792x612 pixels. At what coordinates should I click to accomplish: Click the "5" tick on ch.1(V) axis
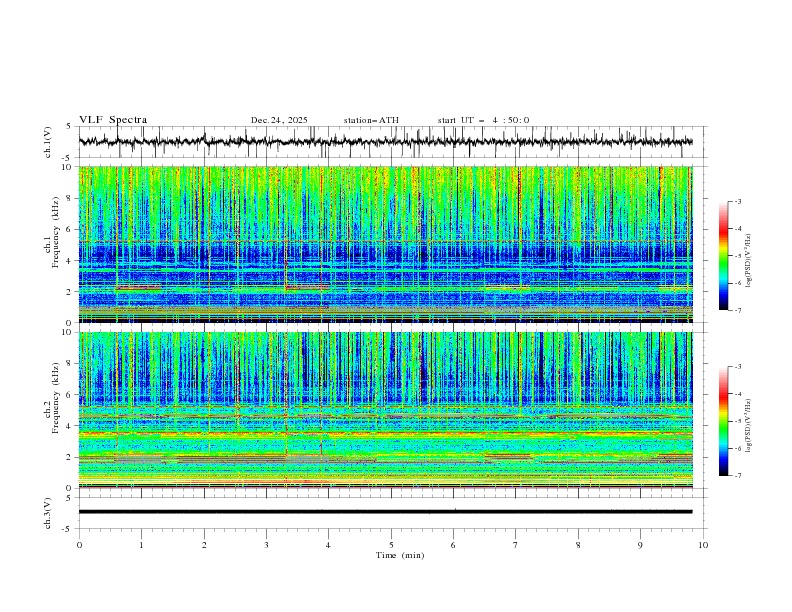[69, 127]
